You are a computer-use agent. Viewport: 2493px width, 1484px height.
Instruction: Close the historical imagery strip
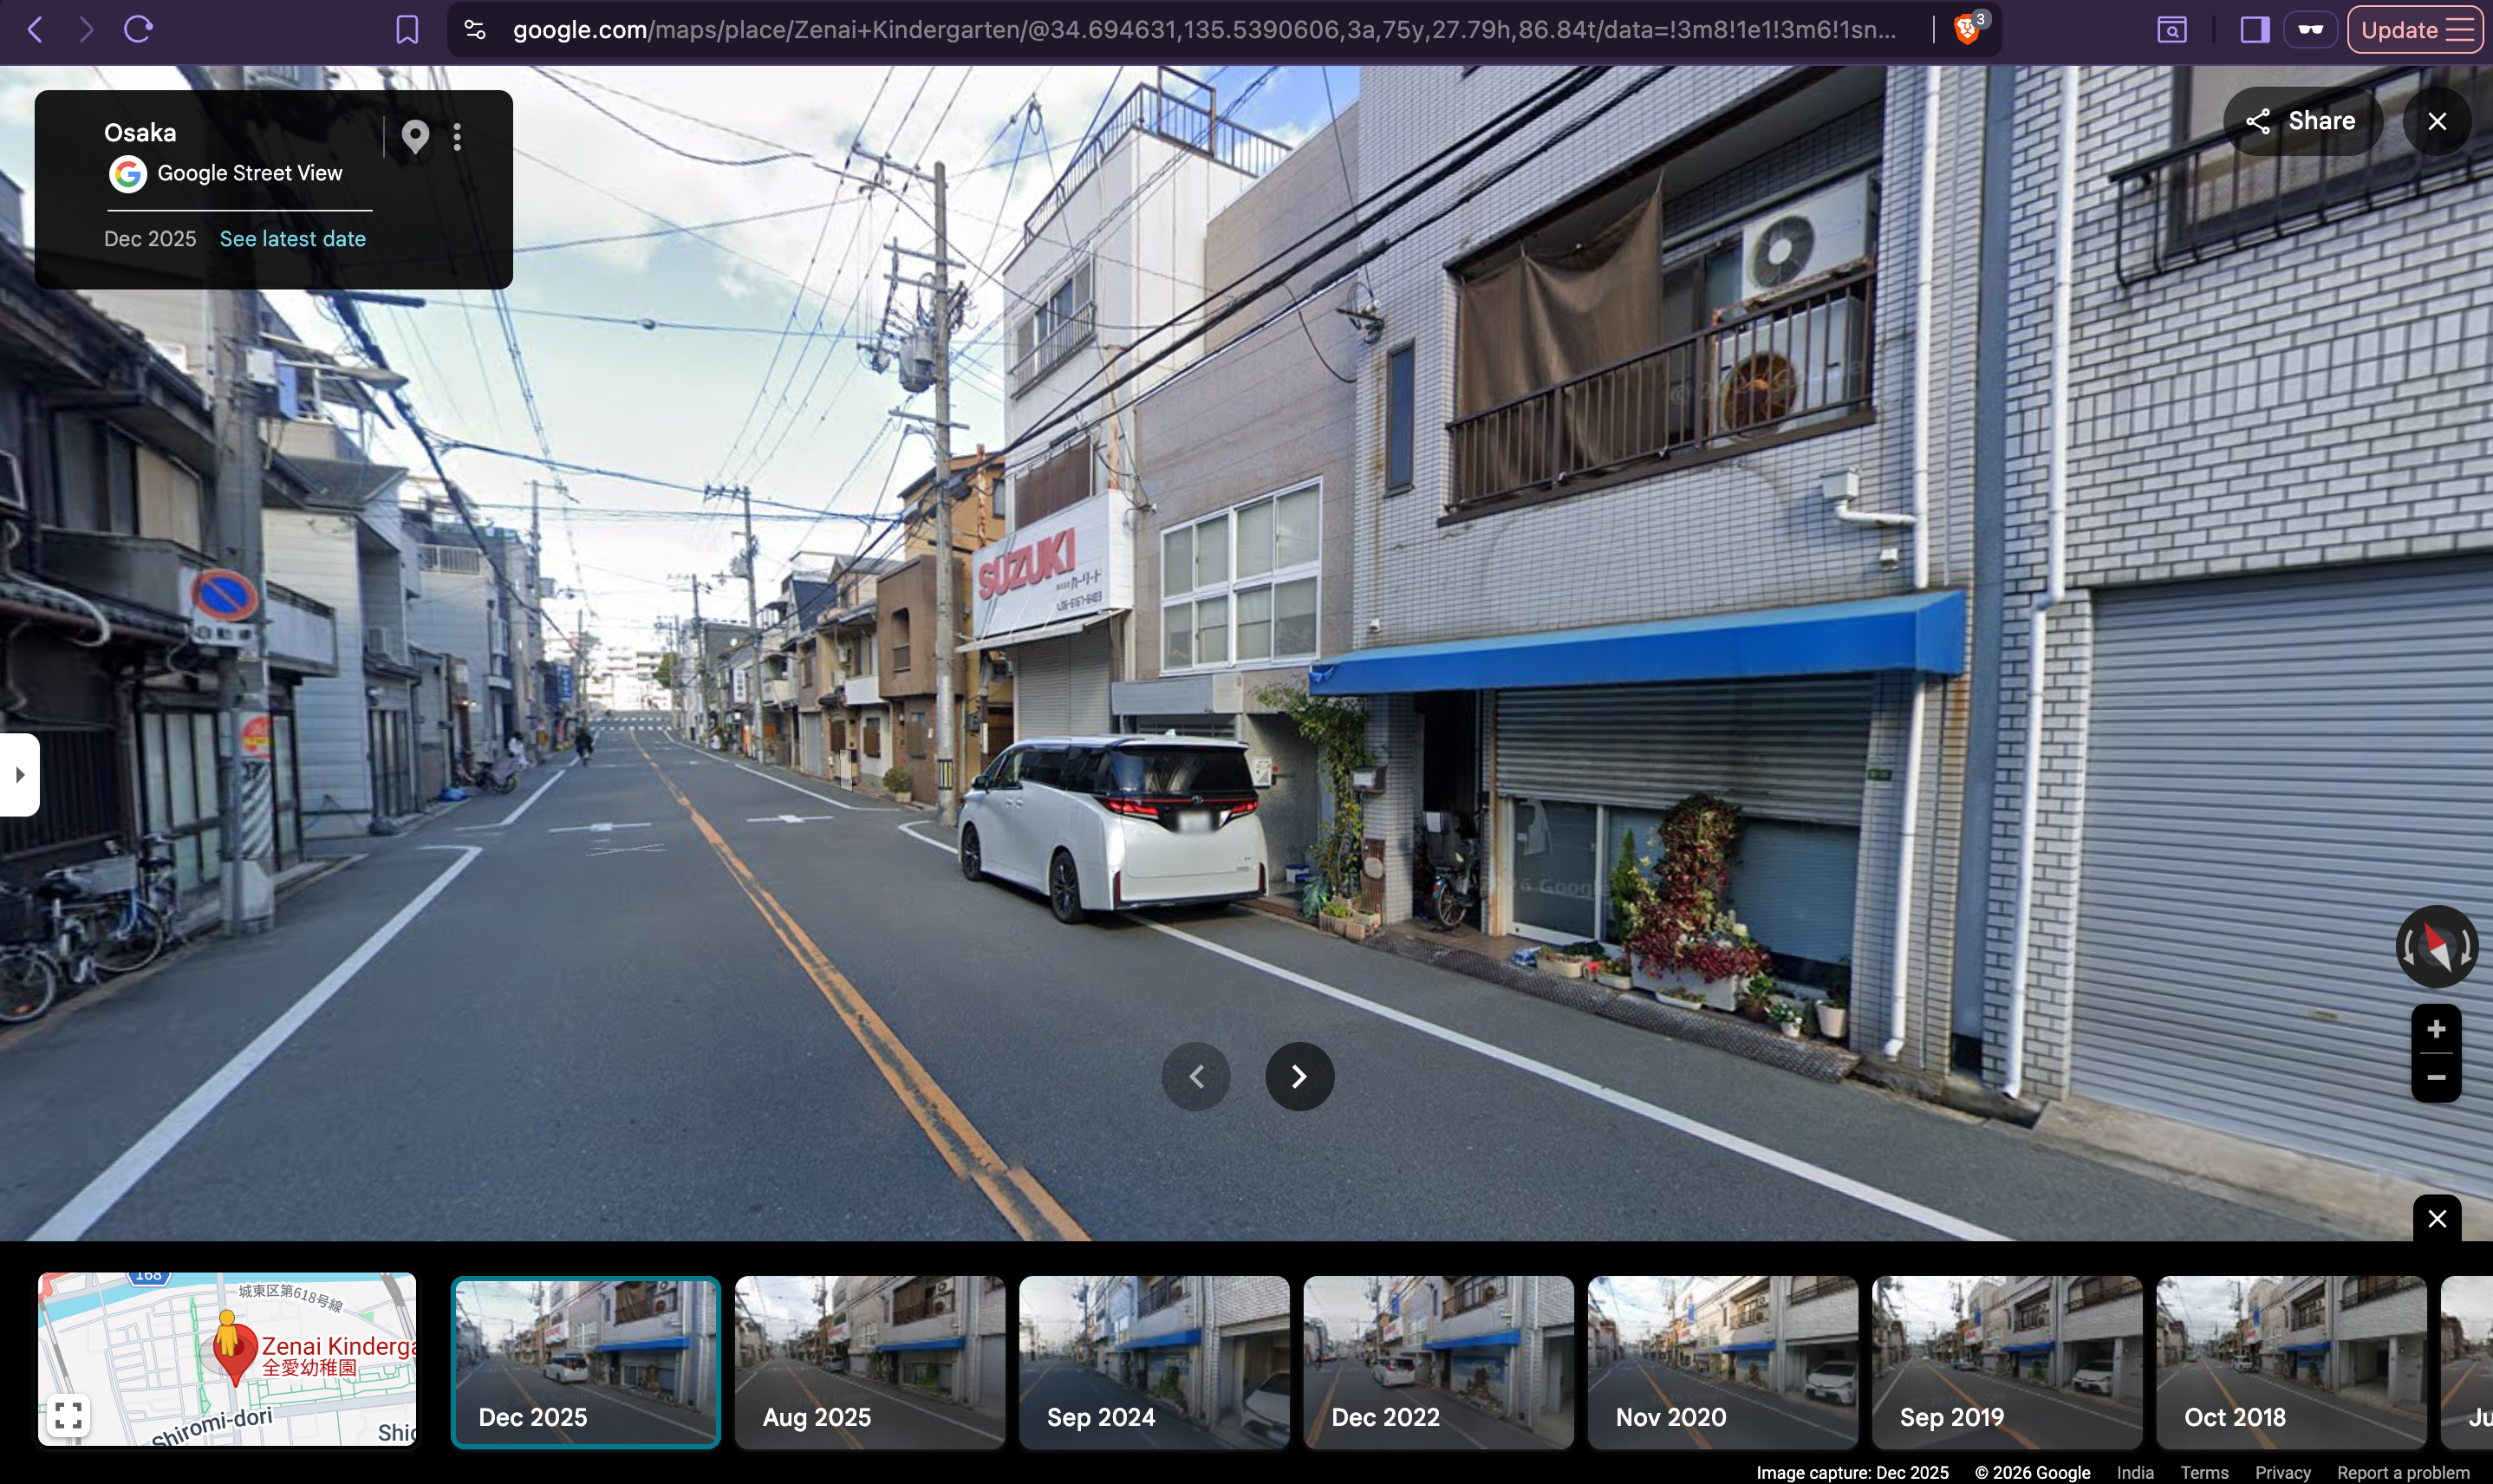[2437, 1218]
